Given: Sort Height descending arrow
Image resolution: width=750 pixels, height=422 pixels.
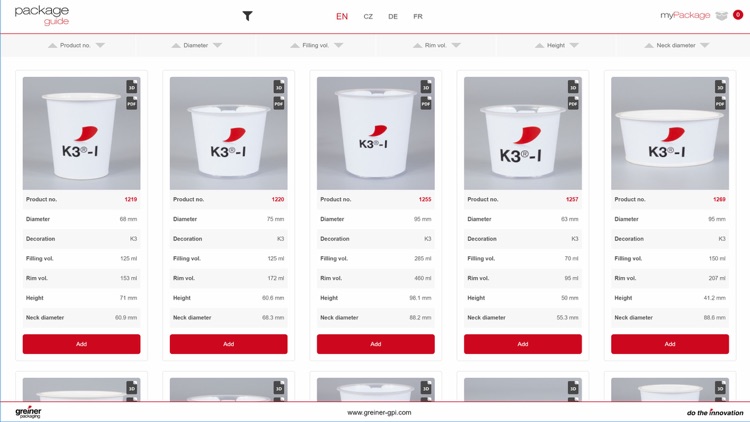Looking at the screenshot, I should pyautogui.click(x=574, y=45).
